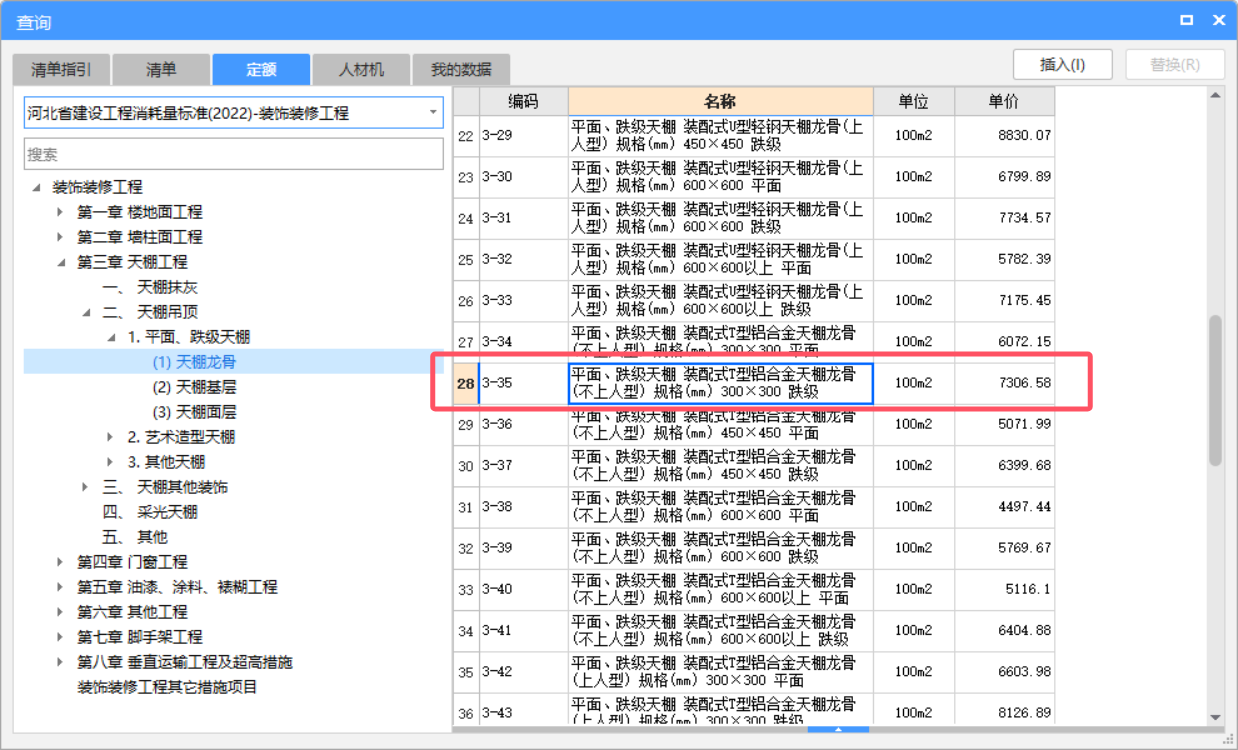Select 四、采光天棚 tree item
1238x750 pixels.
(x=150, y=512)
